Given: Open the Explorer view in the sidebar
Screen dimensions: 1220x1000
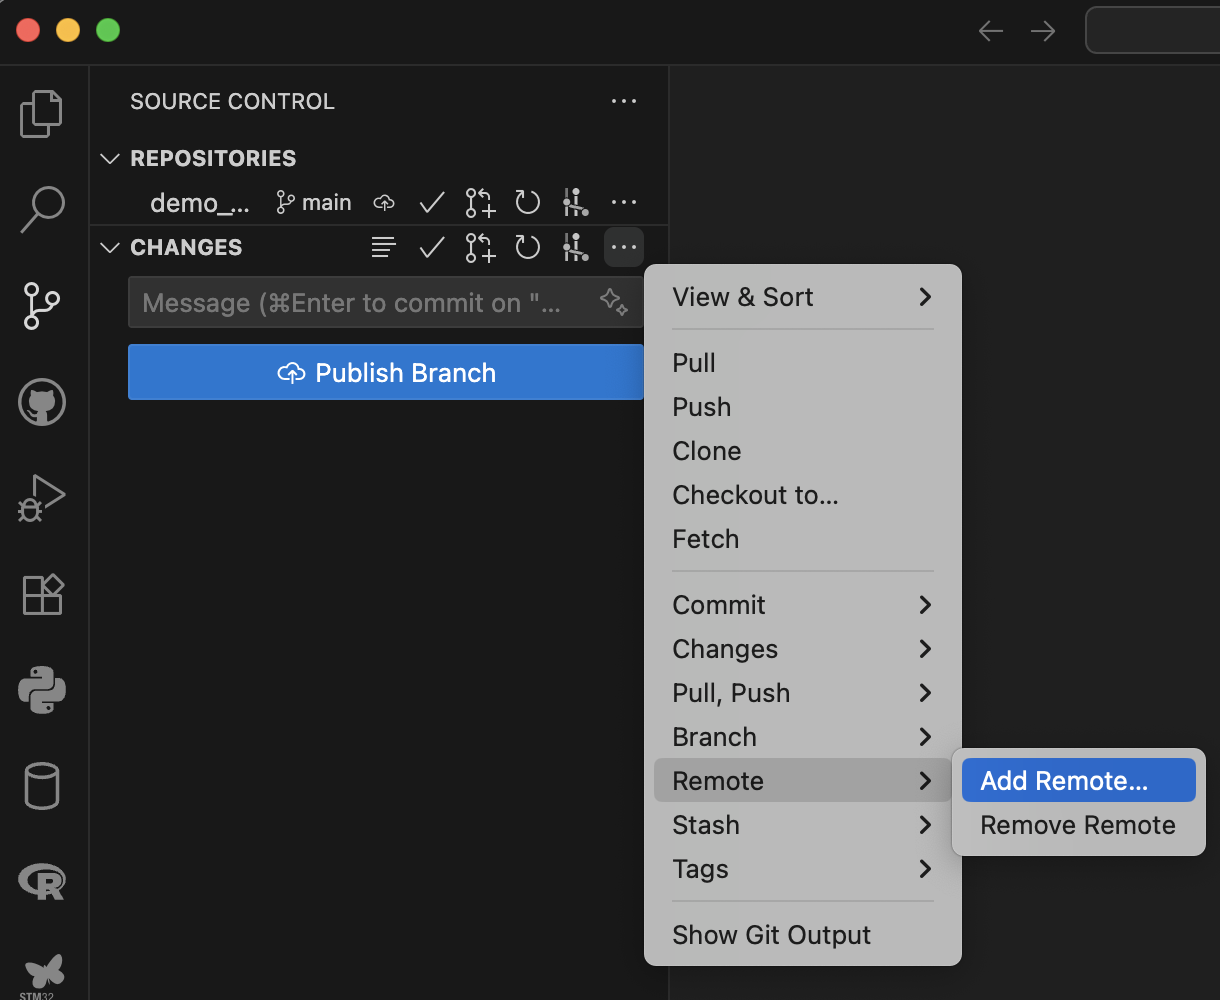Looking at the screenshot, I should click(41, 113).
